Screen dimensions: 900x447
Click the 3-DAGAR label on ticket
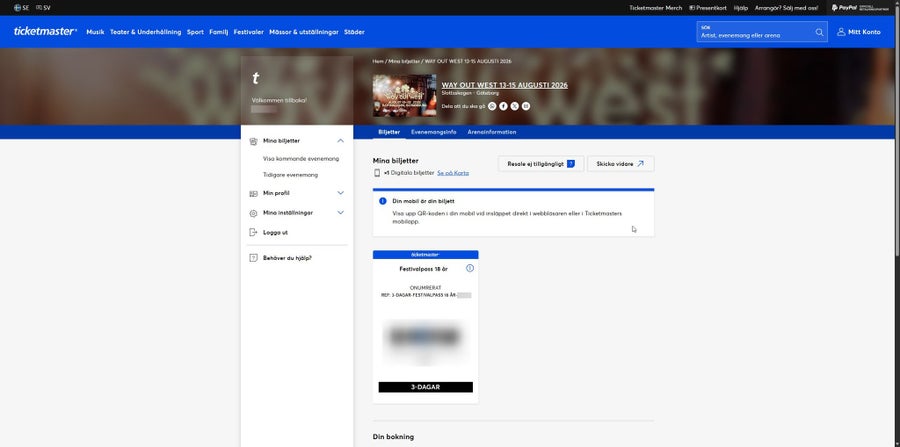point(425,387)
